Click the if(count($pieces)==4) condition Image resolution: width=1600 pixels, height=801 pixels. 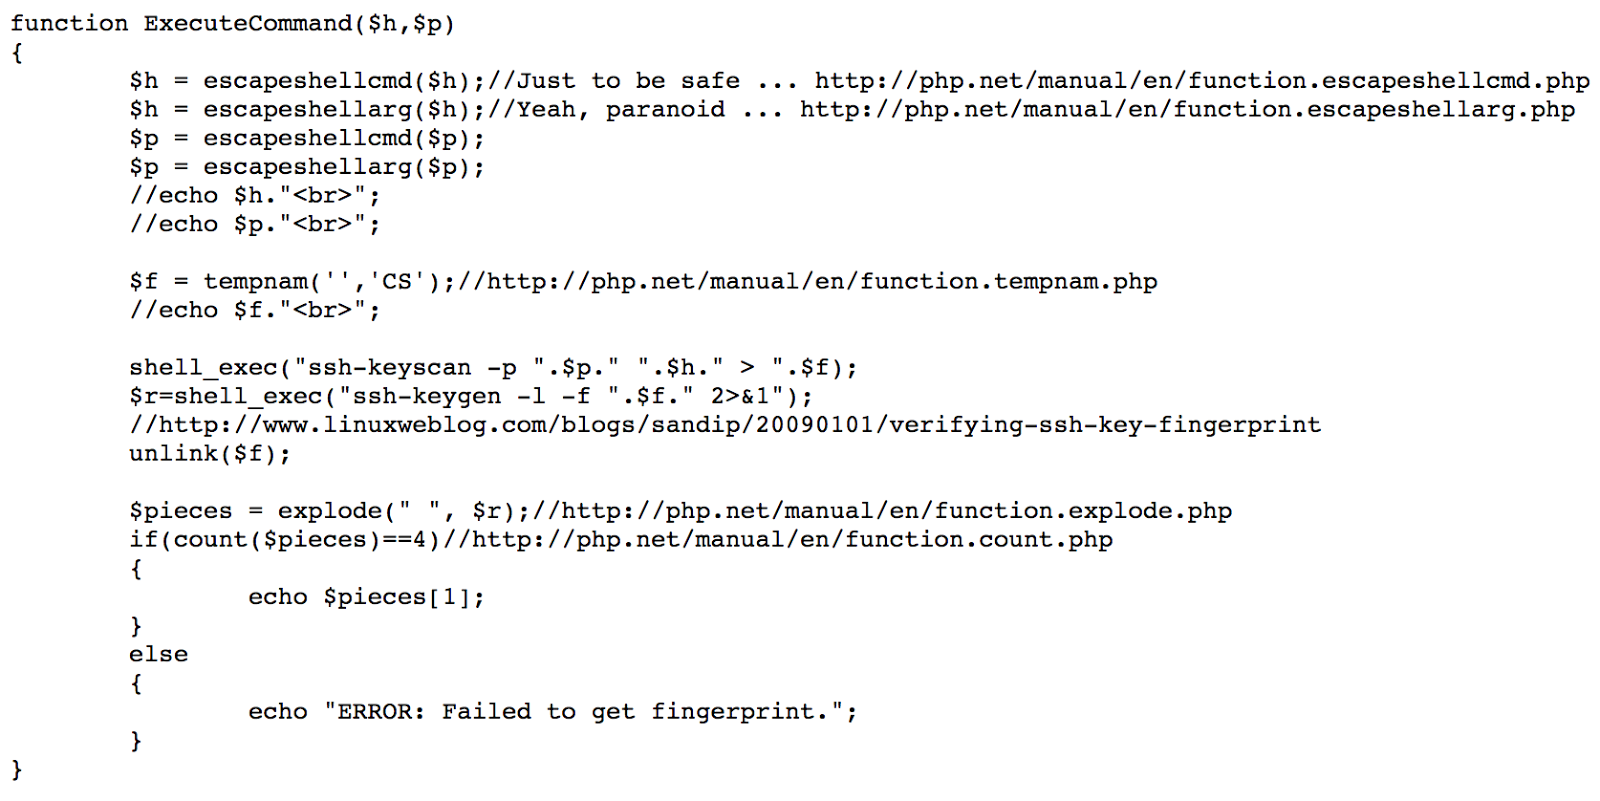285,541
